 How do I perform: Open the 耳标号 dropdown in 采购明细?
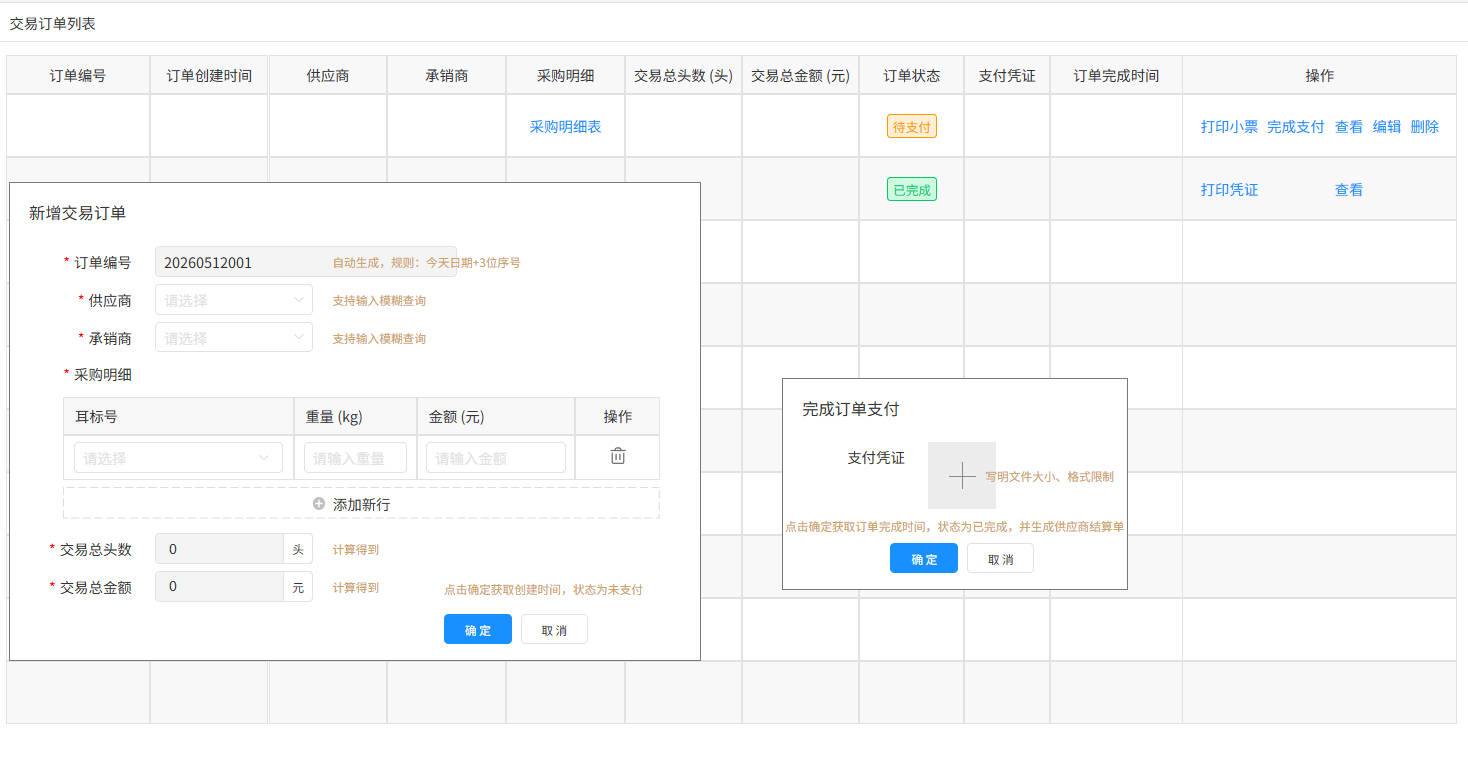tap(178, 458)
